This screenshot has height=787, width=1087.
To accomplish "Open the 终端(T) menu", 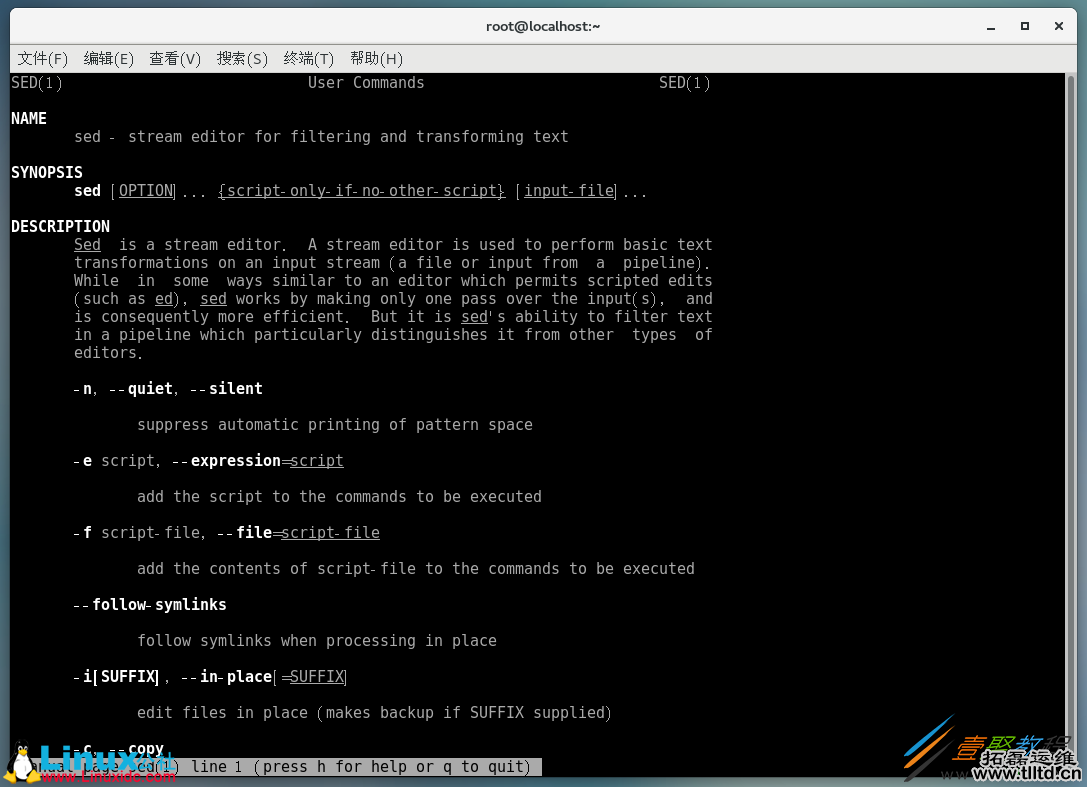I will pos(308,59).
